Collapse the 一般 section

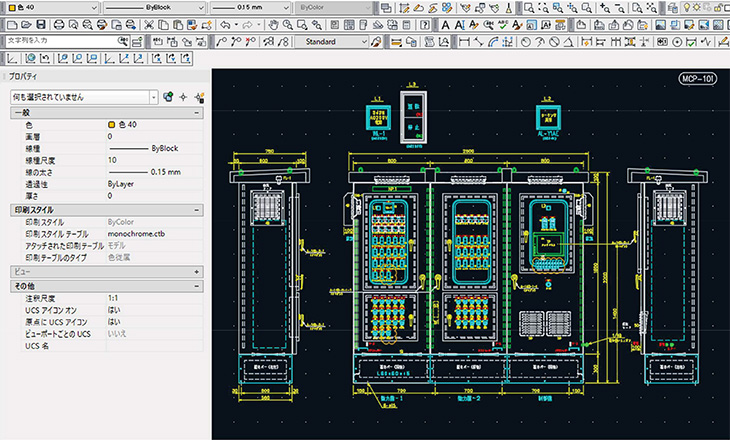[196, 113]
